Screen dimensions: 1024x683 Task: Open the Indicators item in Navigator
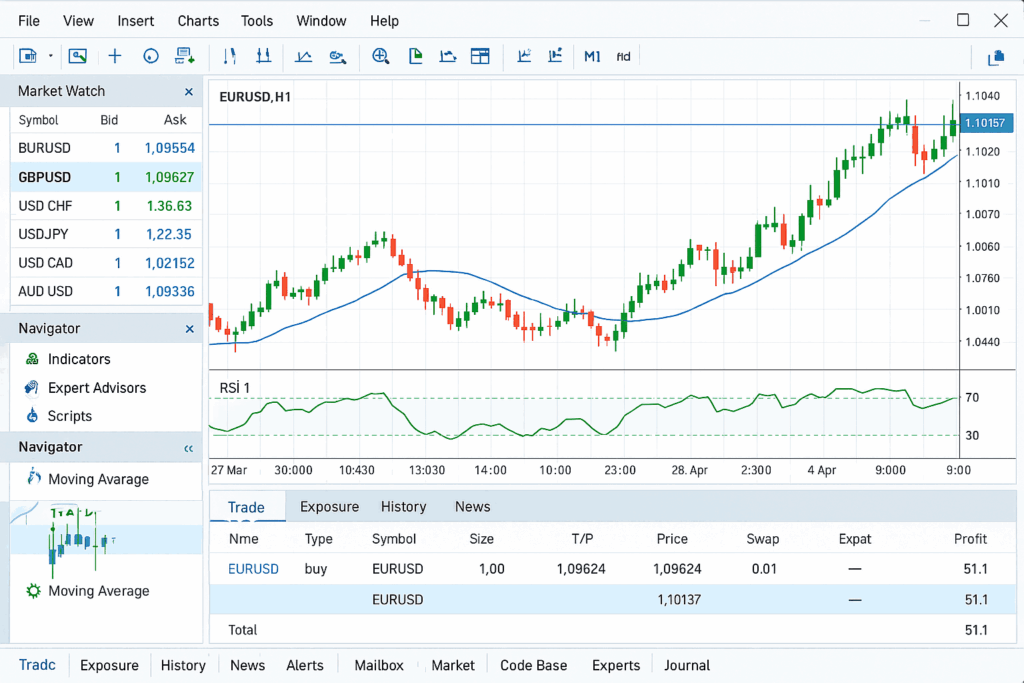click(x=79, y=359)
